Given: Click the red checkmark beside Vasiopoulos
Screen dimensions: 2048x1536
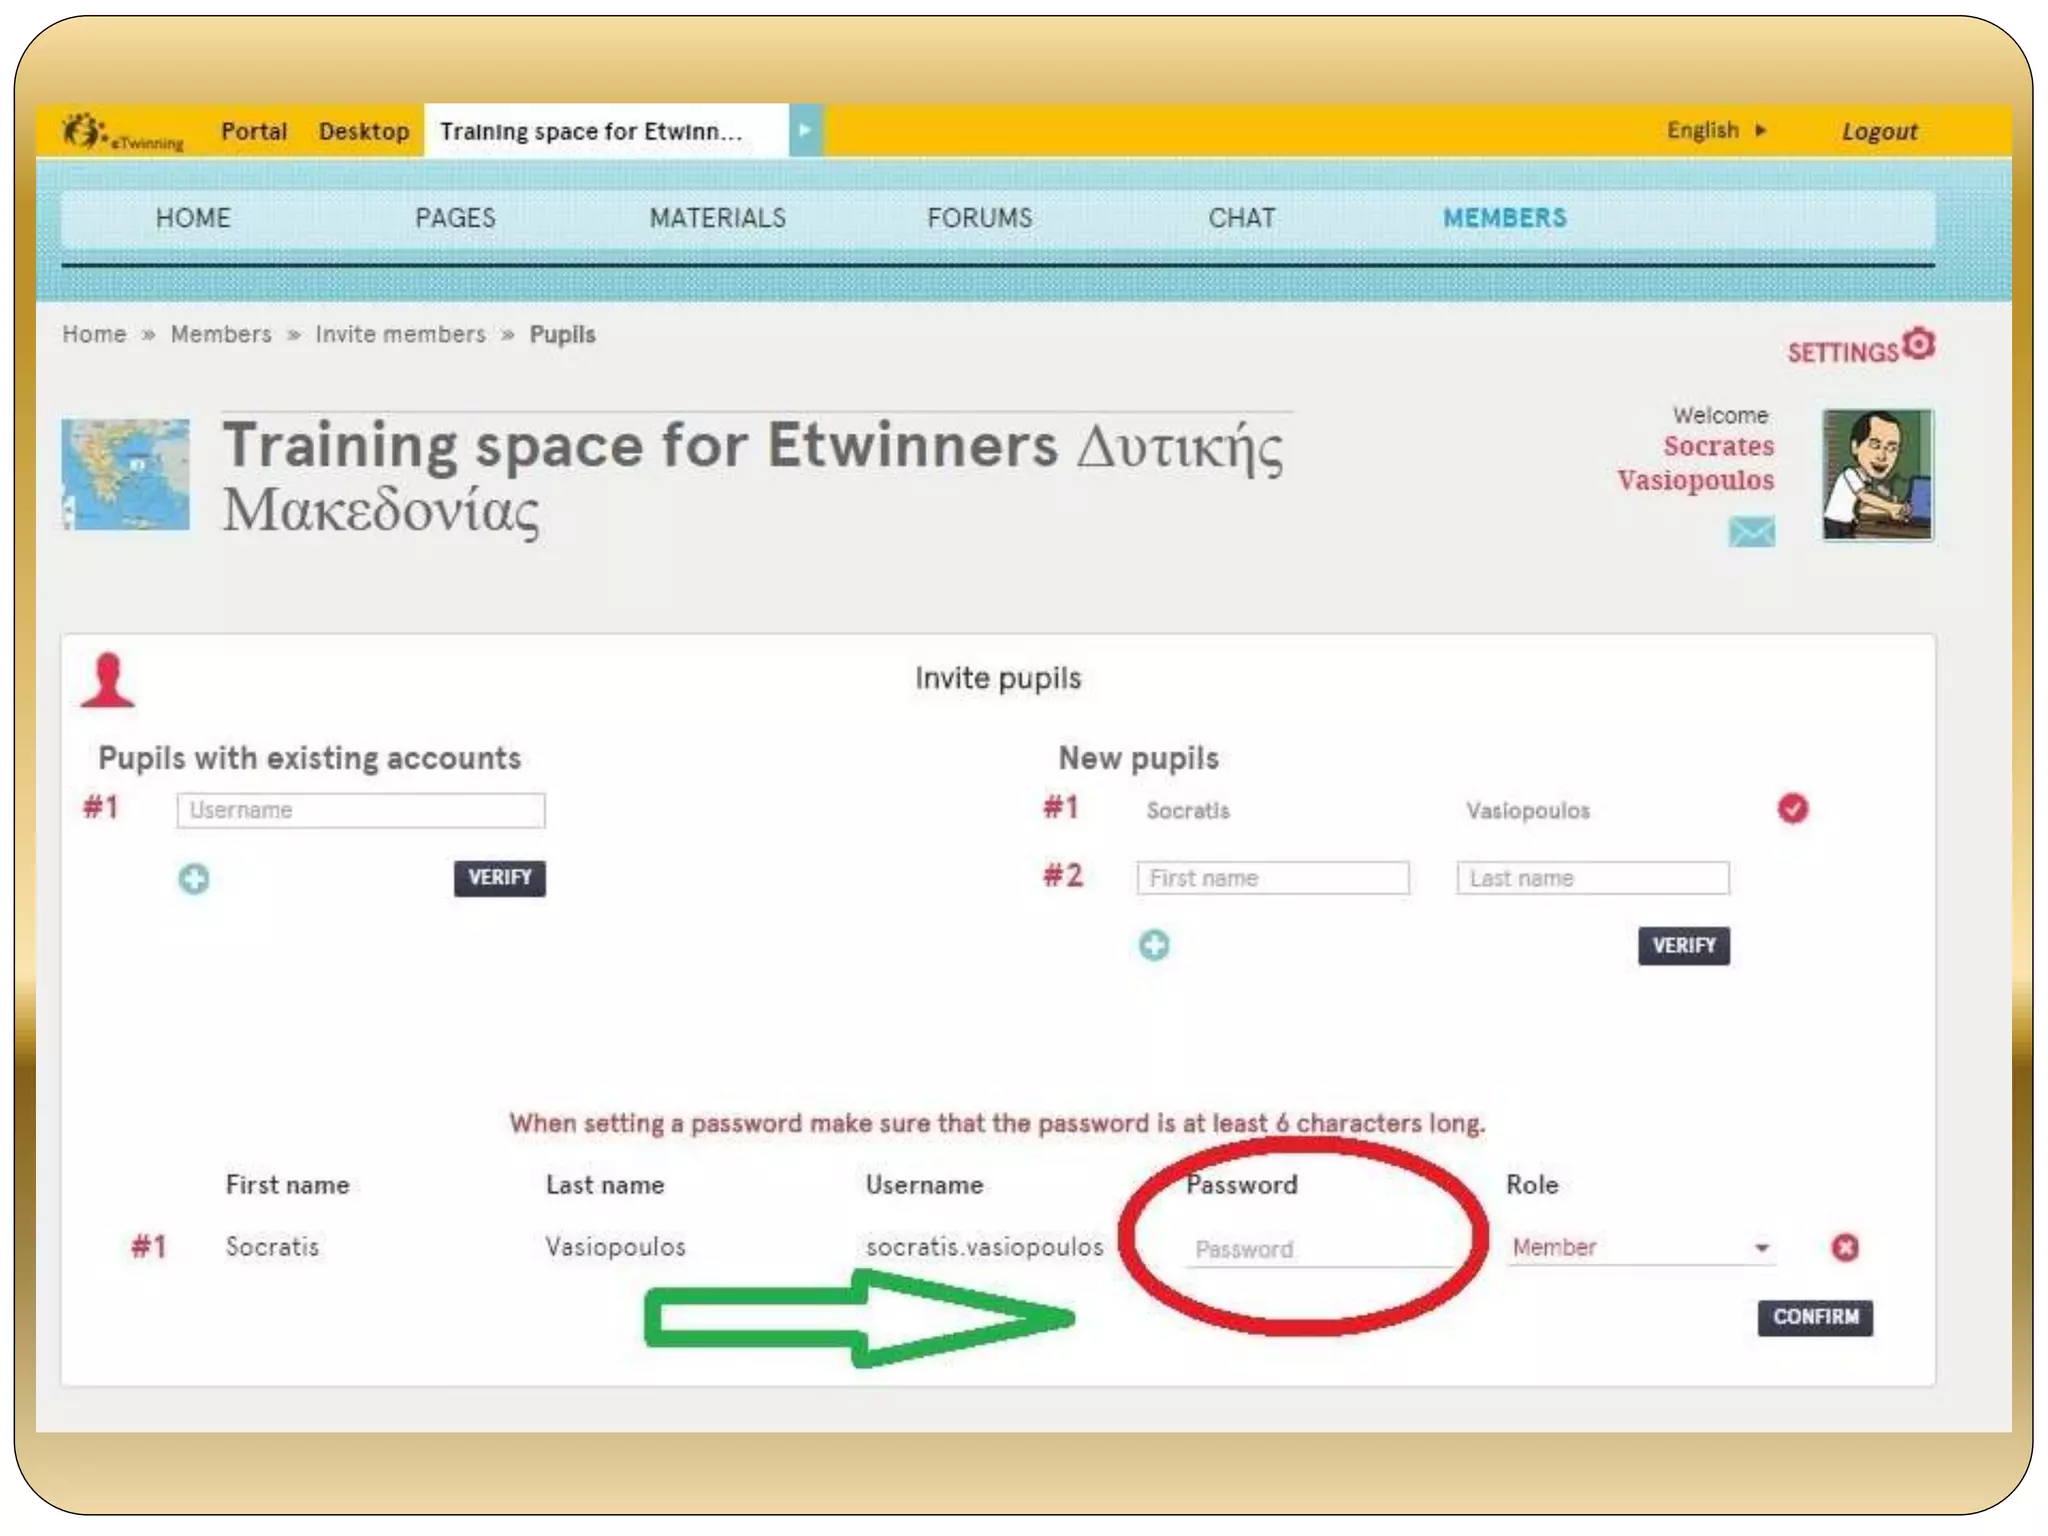Looking at the screenshot, I should pos(1792,808).
